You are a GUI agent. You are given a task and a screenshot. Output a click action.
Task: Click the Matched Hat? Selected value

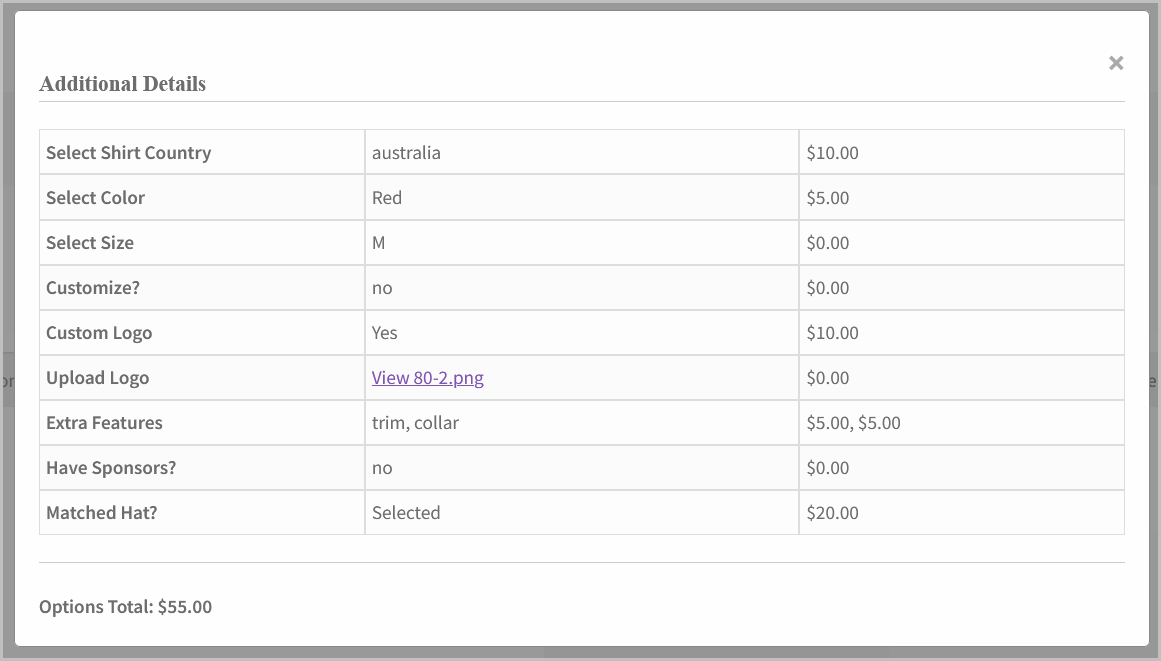pyautogui.click(x=406, y=512)
